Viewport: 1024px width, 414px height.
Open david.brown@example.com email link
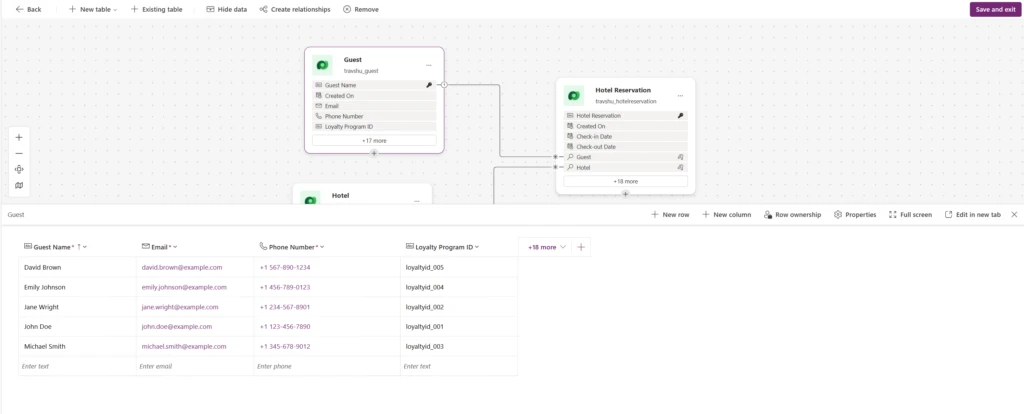(x=181, y=268)
